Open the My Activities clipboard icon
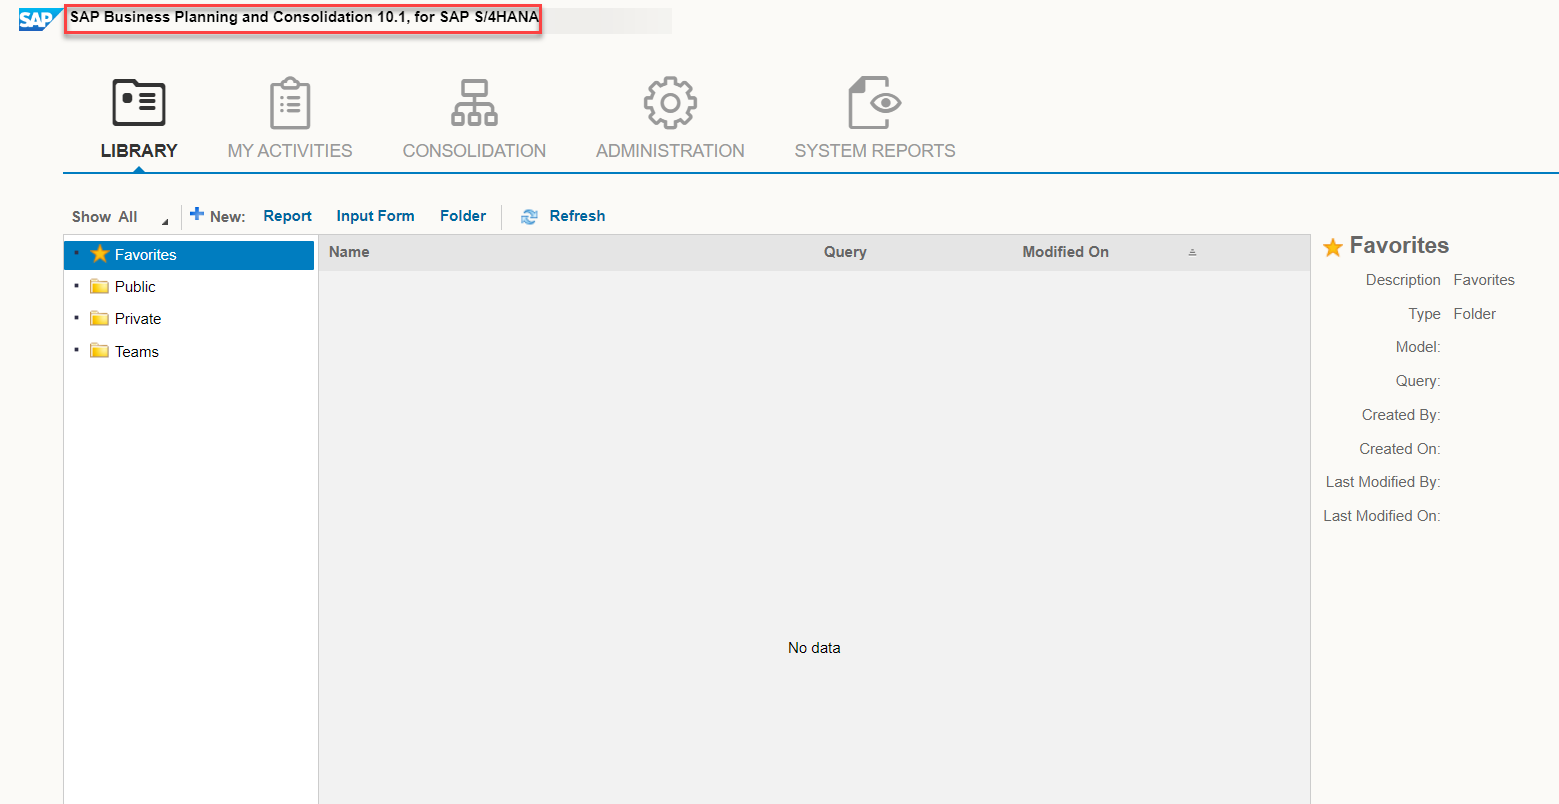1559x804 pixels. [290, 103]
